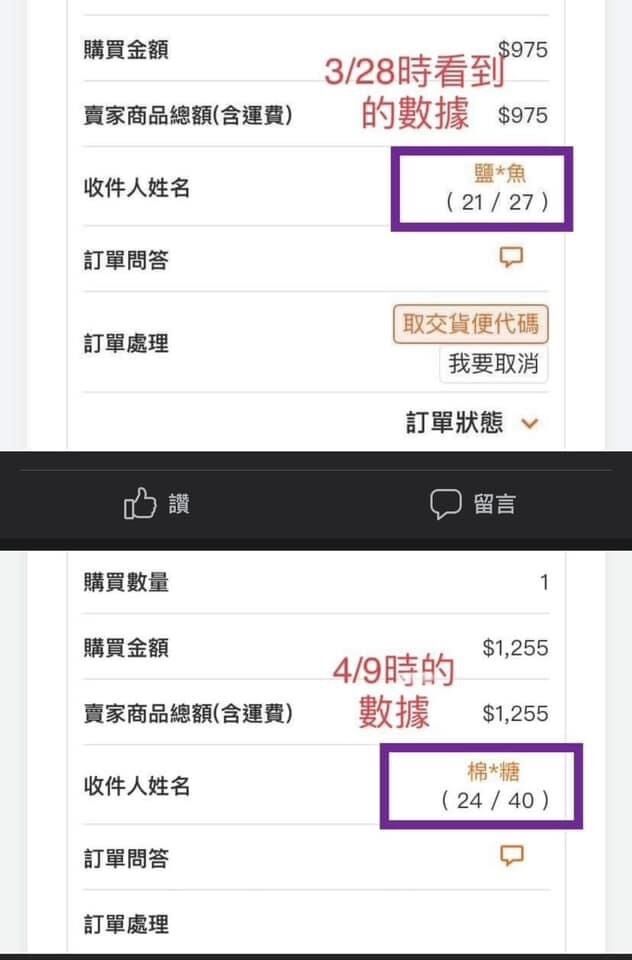Click the thumbs-up Like icon
This screenshot has width=632, height=960.
(x=140, y=504)
